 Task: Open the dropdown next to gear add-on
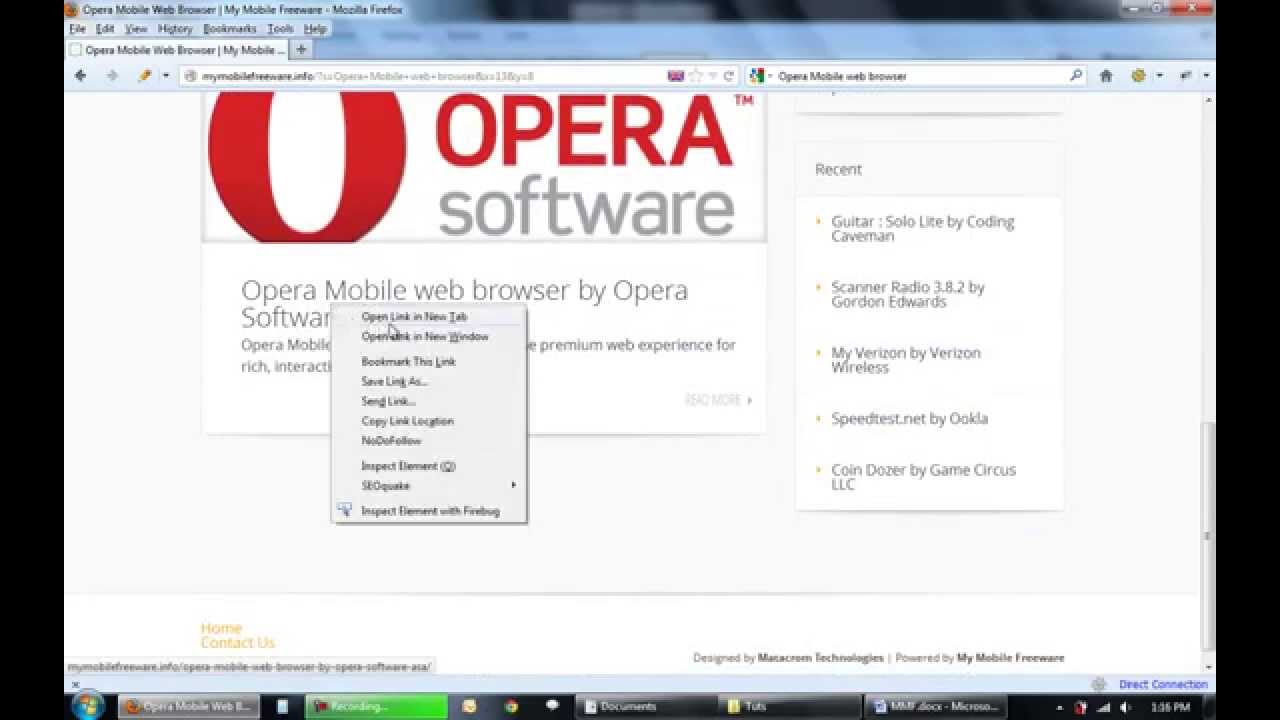click(x=1159, y=76)
